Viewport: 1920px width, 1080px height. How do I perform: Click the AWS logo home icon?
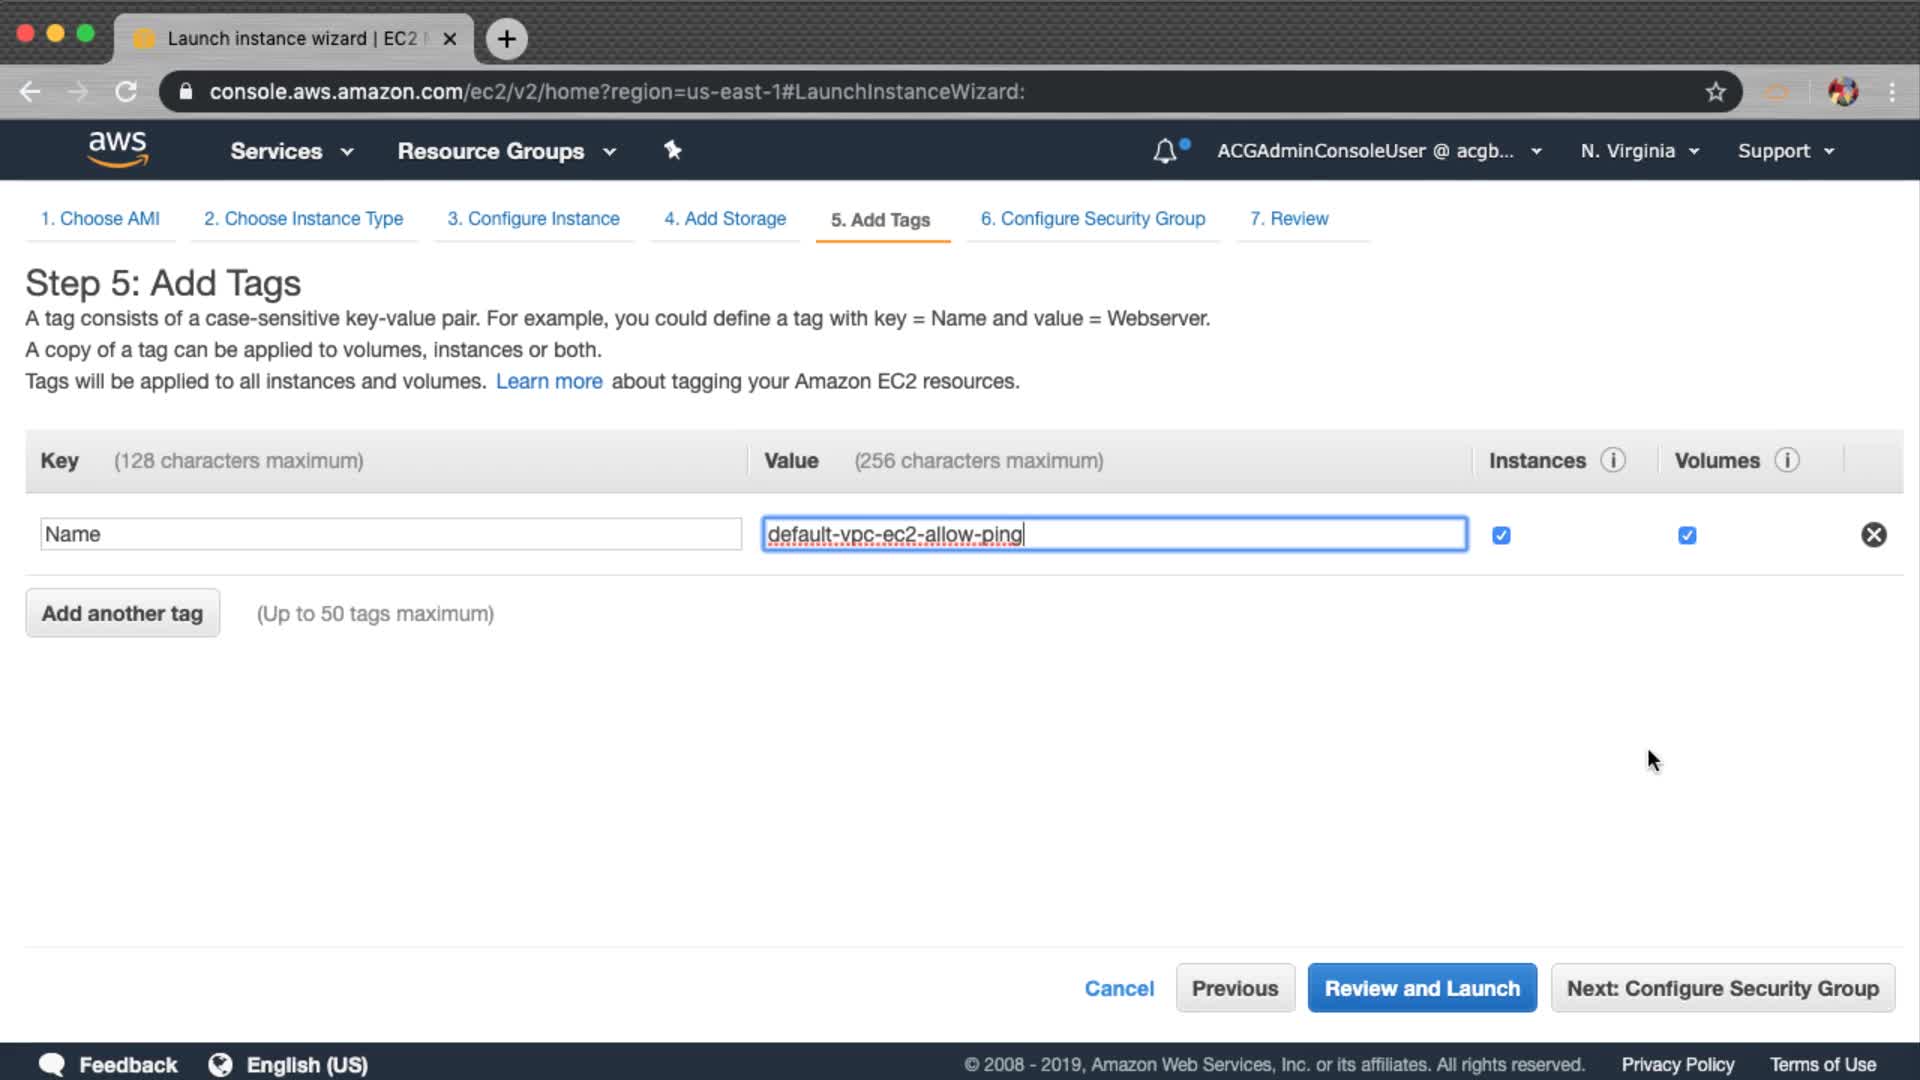point(117,150)
